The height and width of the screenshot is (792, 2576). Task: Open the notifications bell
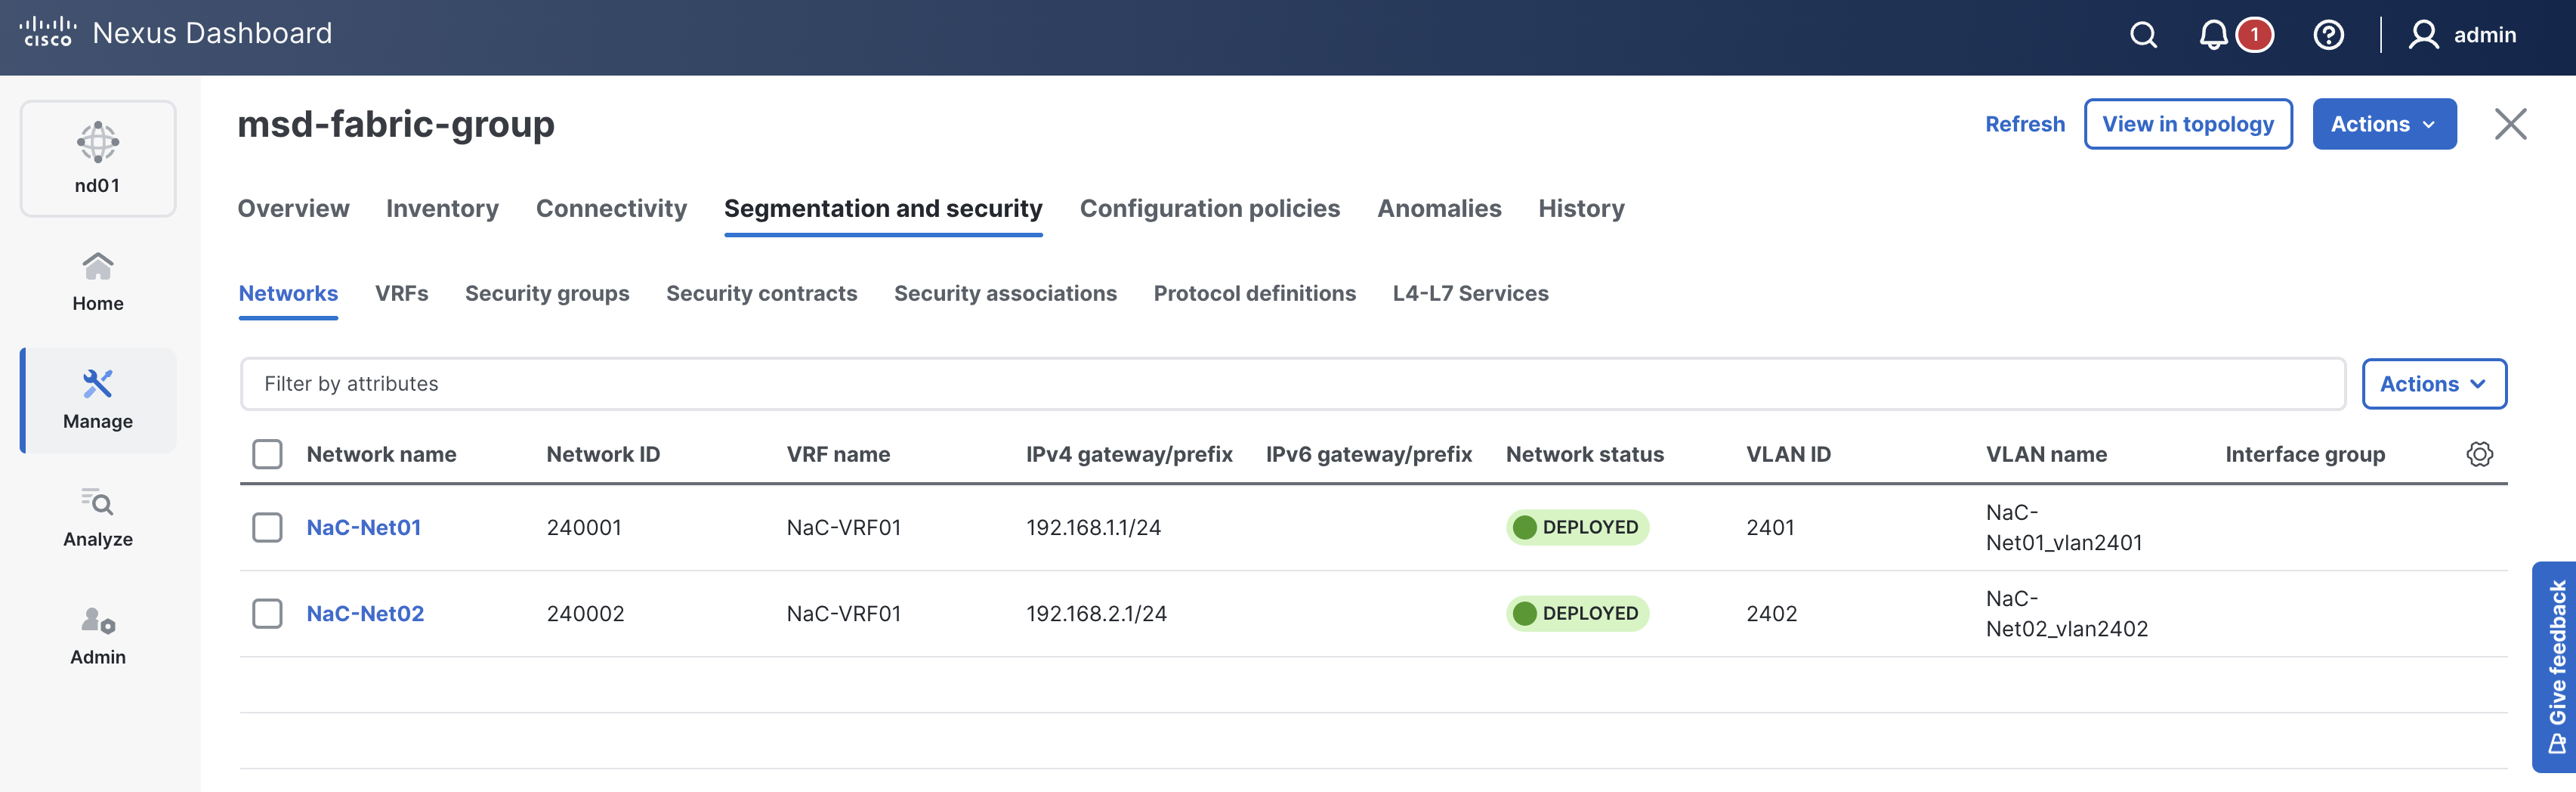click(2213, 35)
